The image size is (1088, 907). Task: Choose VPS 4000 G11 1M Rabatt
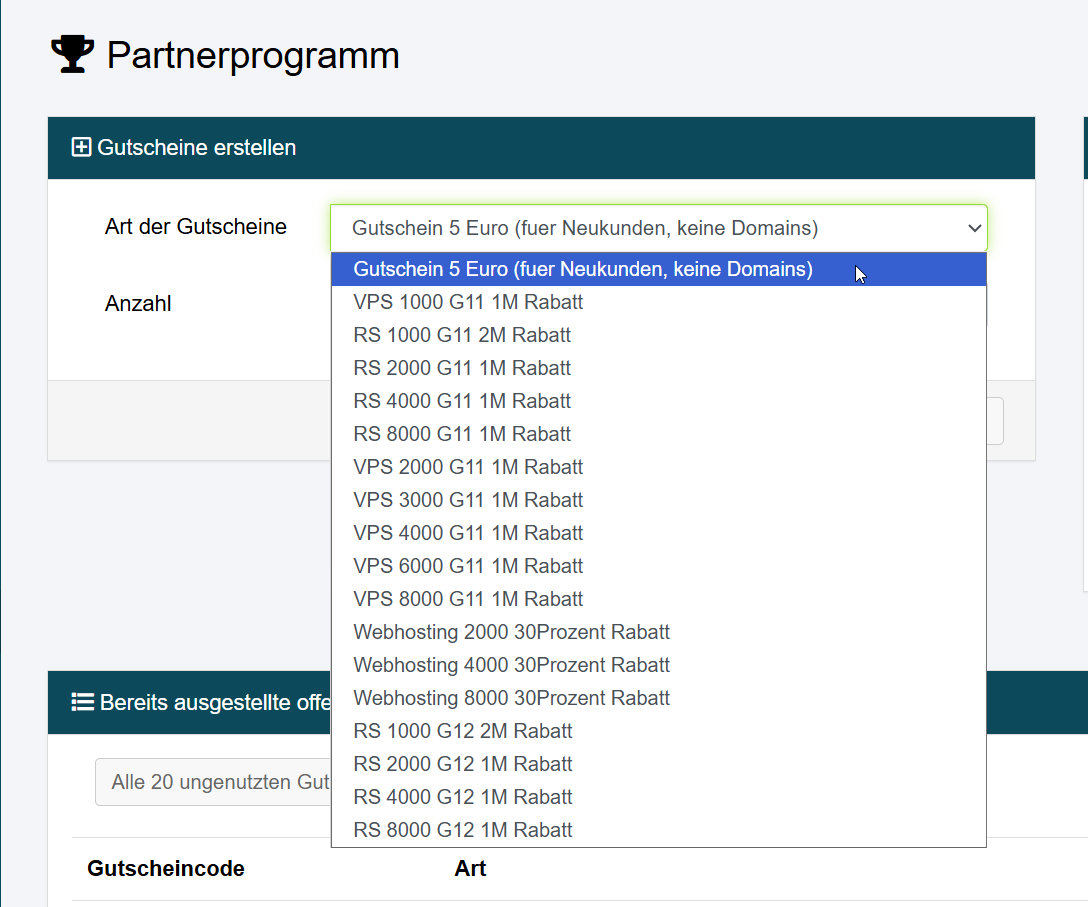point(468,533)
